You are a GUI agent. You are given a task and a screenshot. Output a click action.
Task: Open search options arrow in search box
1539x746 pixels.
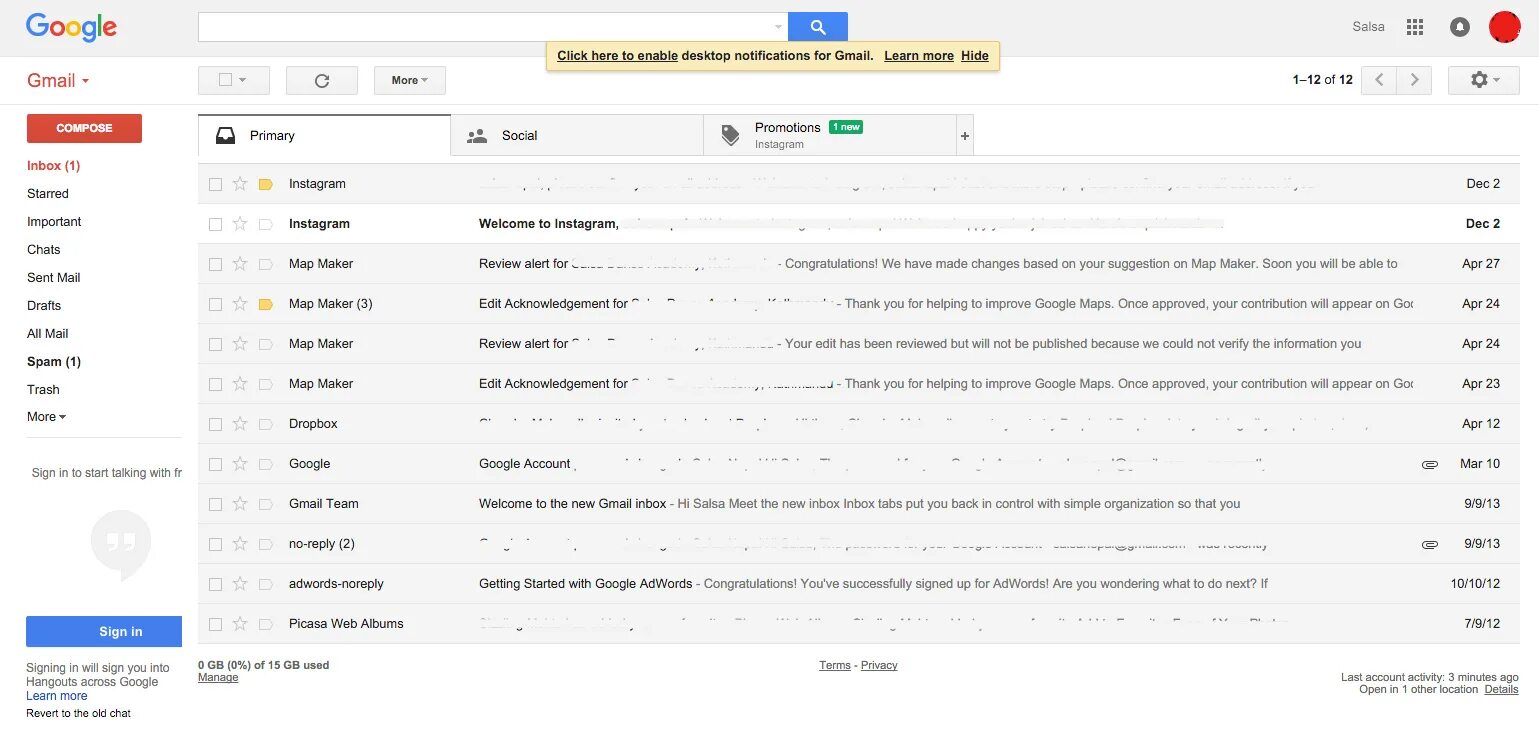pyautogui.click(x=778, y=27)
